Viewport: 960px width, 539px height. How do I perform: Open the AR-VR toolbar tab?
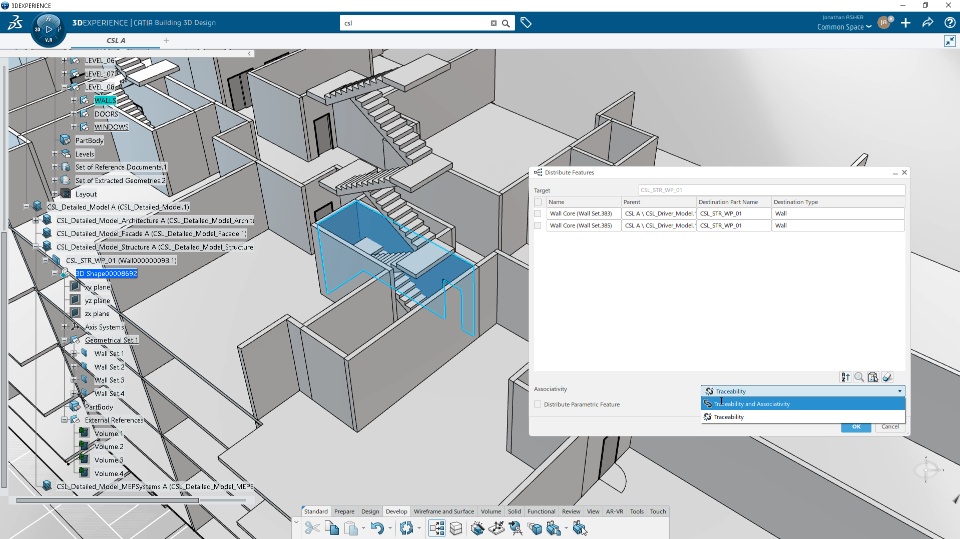[x=614, y=511]
